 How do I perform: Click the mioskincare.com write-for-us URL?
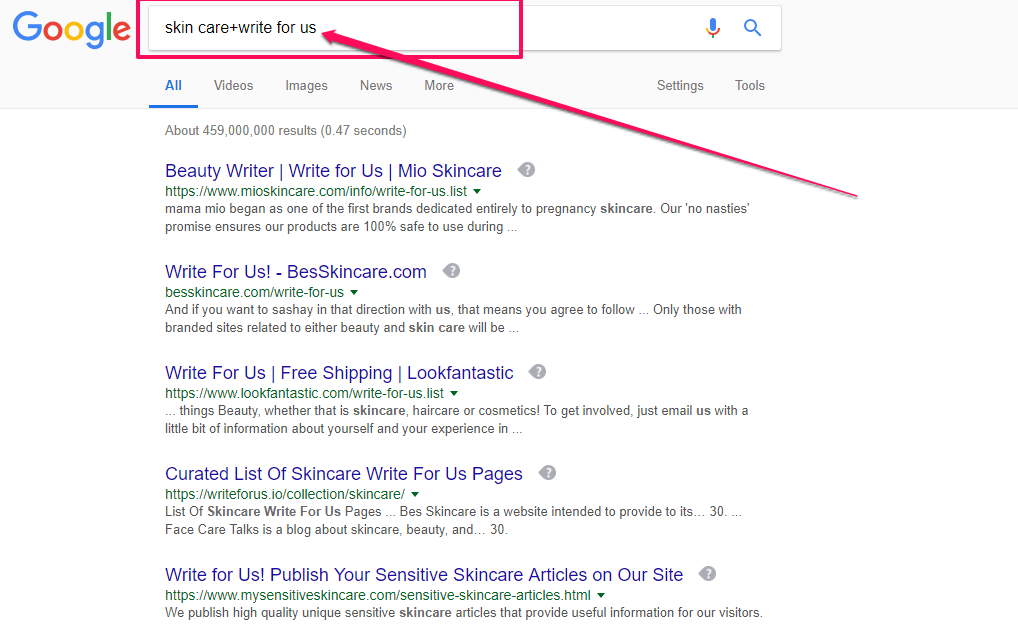[316, 192]
